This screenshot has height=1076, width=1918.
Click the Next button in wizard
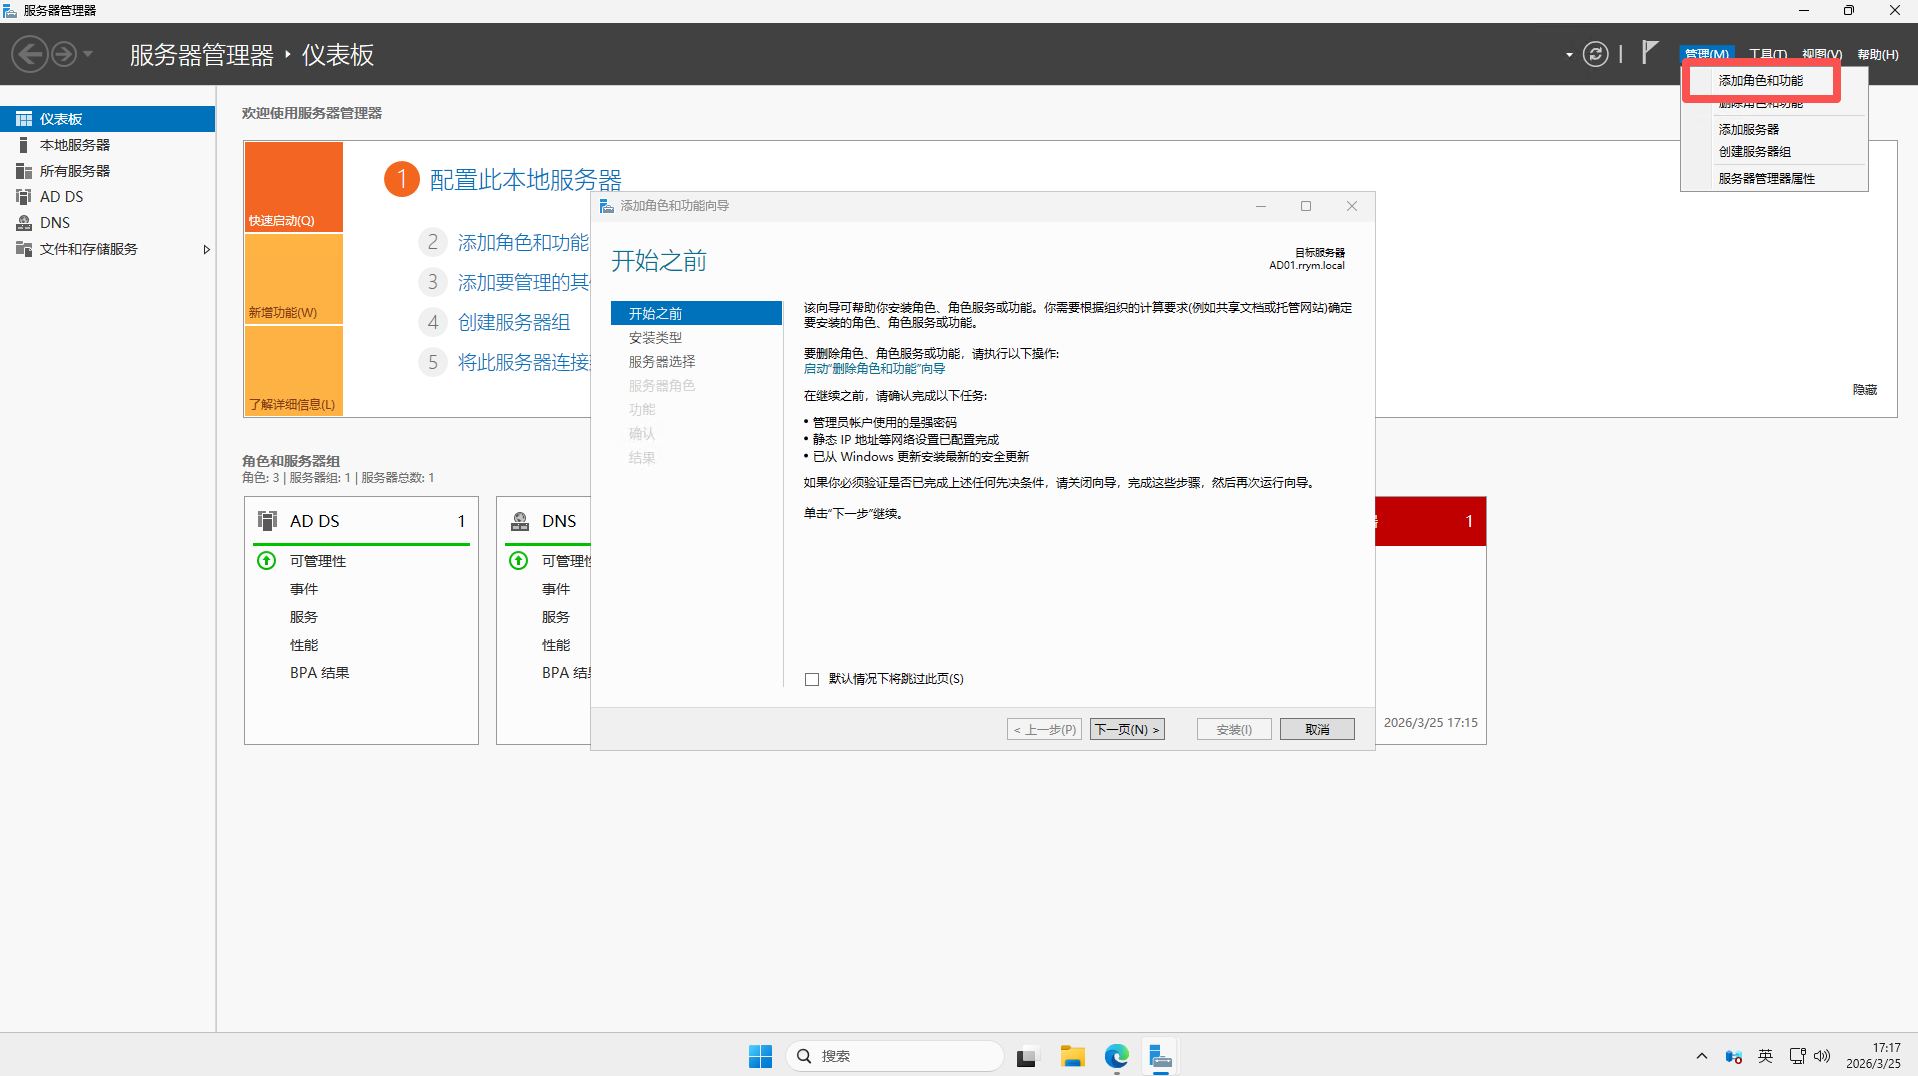tap(1127, 729)
